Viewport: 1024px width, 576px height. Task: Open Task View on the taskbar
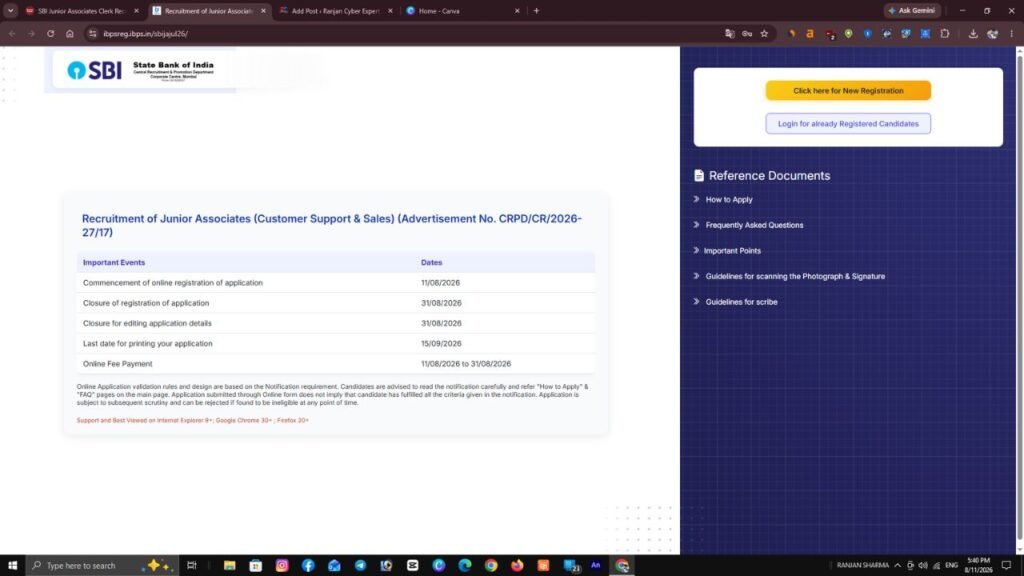(191, 565)
